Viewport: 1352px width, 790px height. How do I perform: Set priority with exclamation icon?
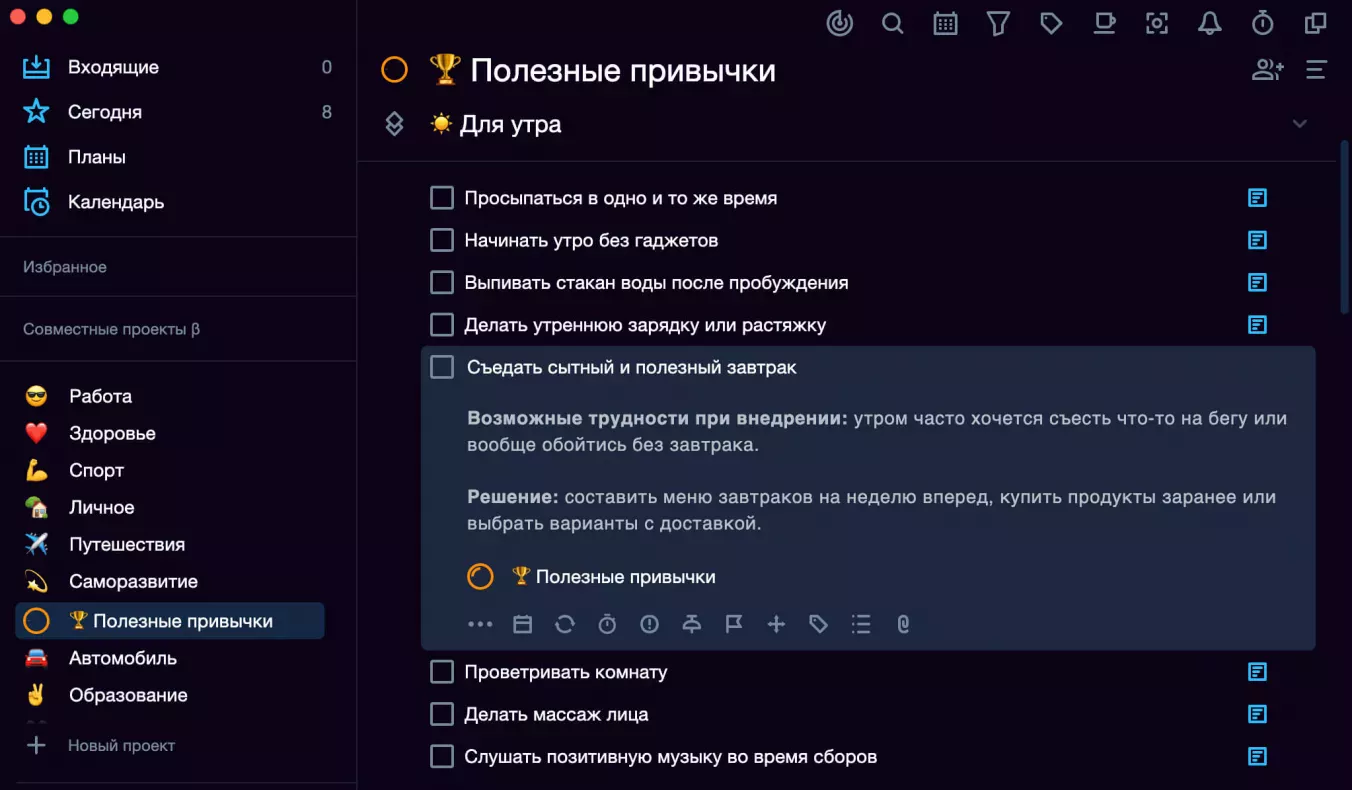coord(650,624)
